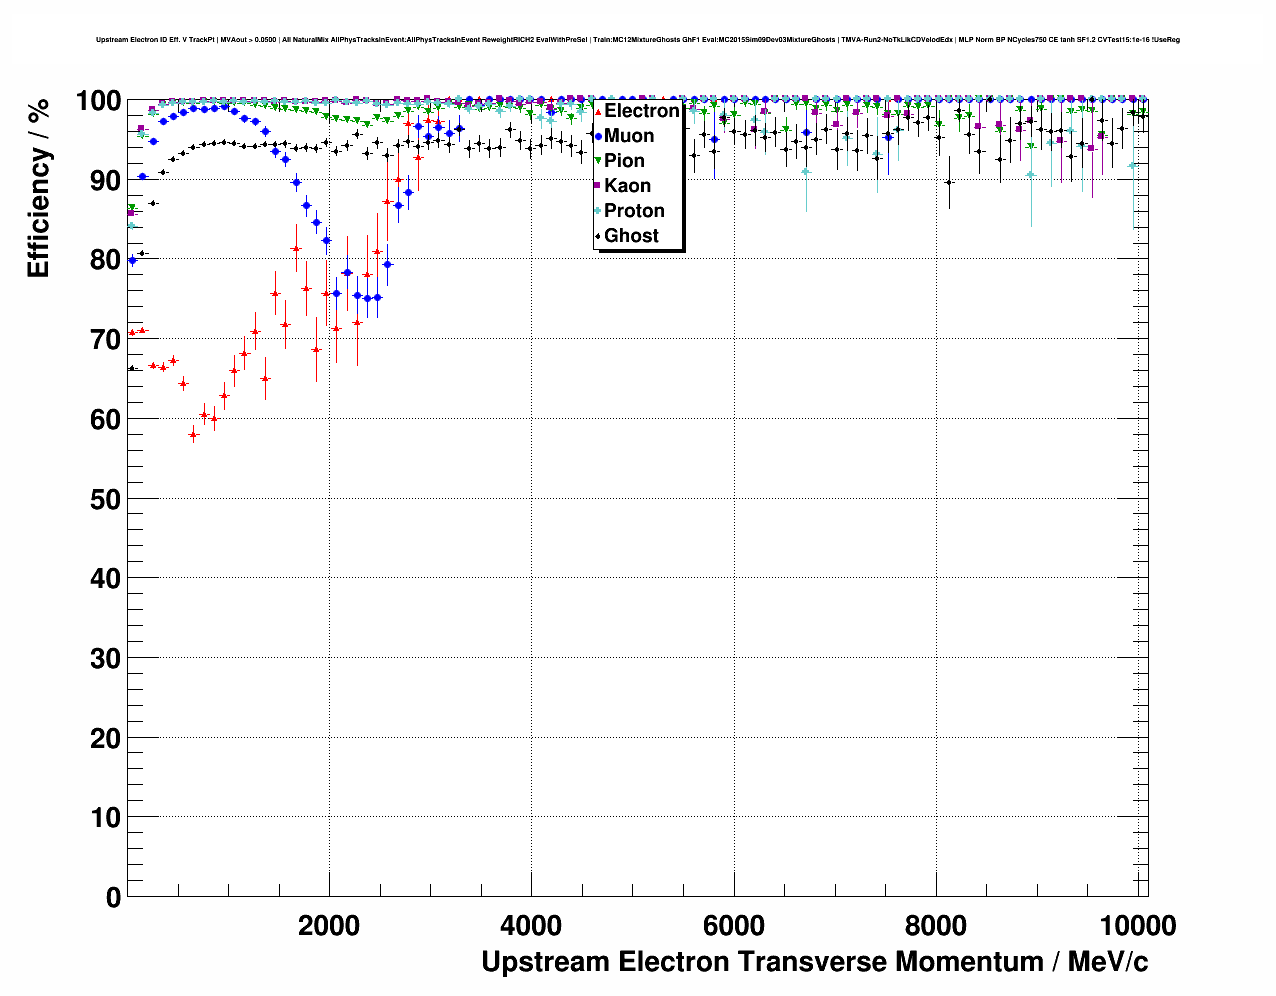Viewport: 1276px width, 996px height.
Task: Select the Muon label in legend
Action: (x=629, y=136)
